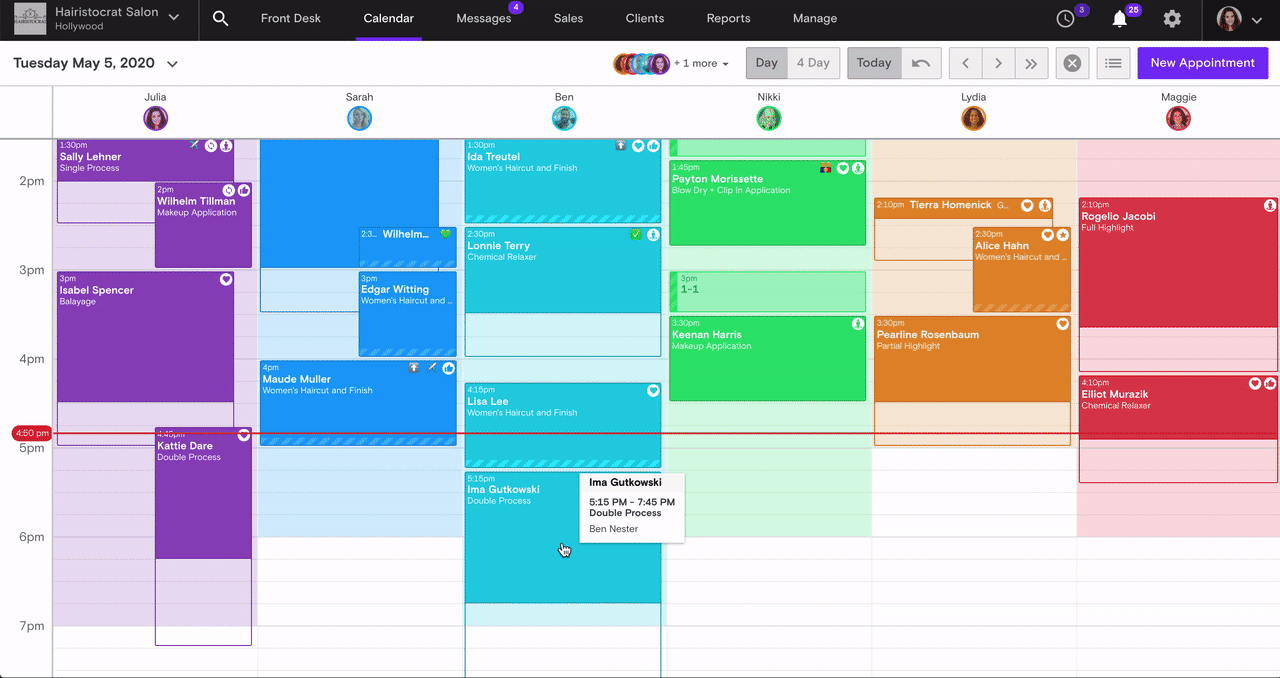Go to next day with right chevron
Image resolution: width=1280 pixels, height=678 pixels.
coord(998,63)
